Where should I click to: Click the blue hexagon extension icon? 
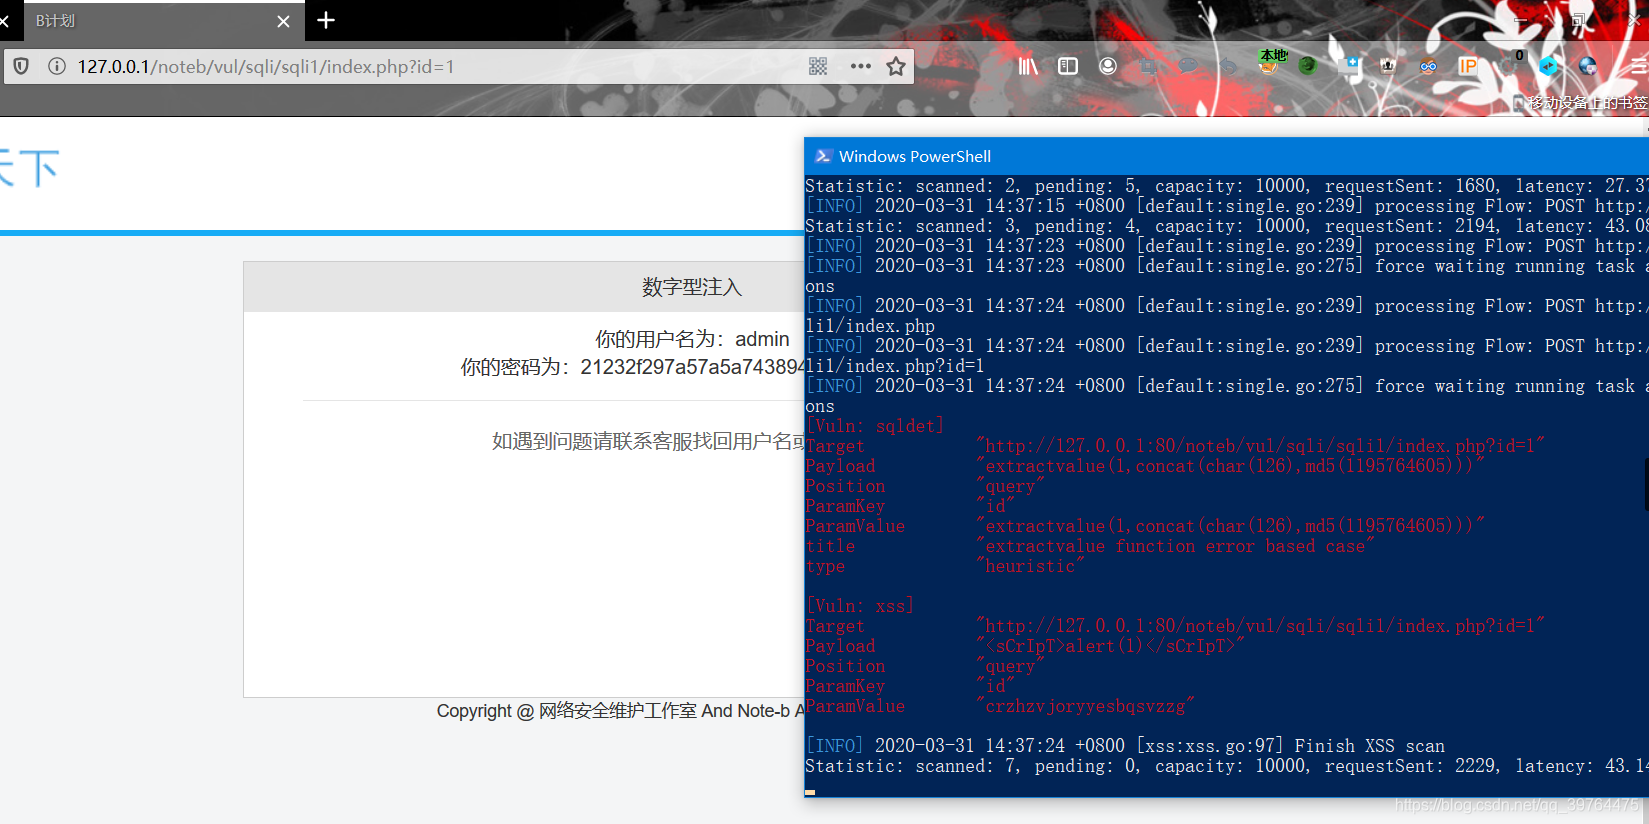(x=1548, y=66)
